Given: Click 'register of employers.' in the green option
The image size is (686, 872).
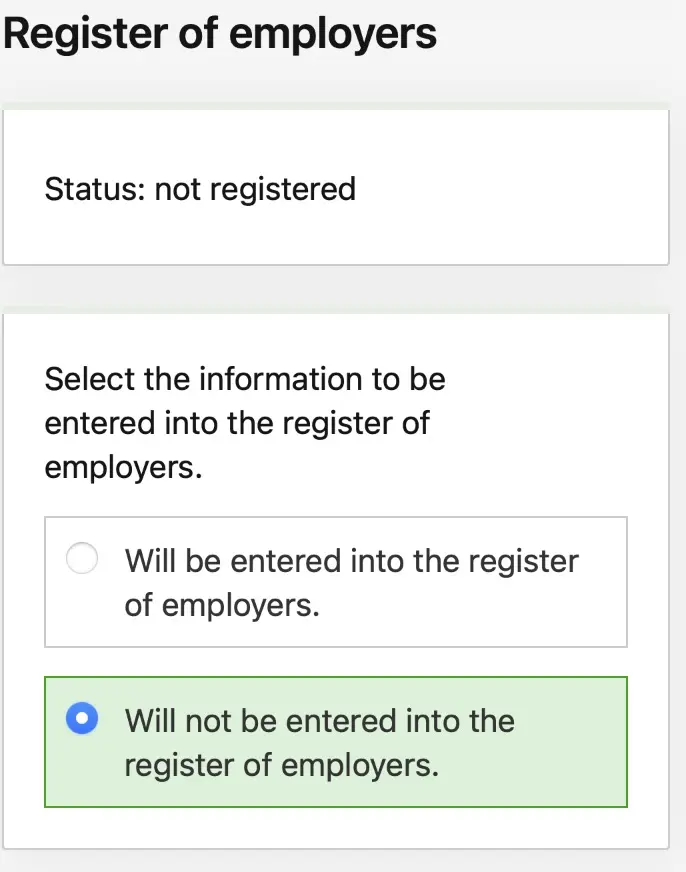Looking at the screenshot, I should point(282,765).
